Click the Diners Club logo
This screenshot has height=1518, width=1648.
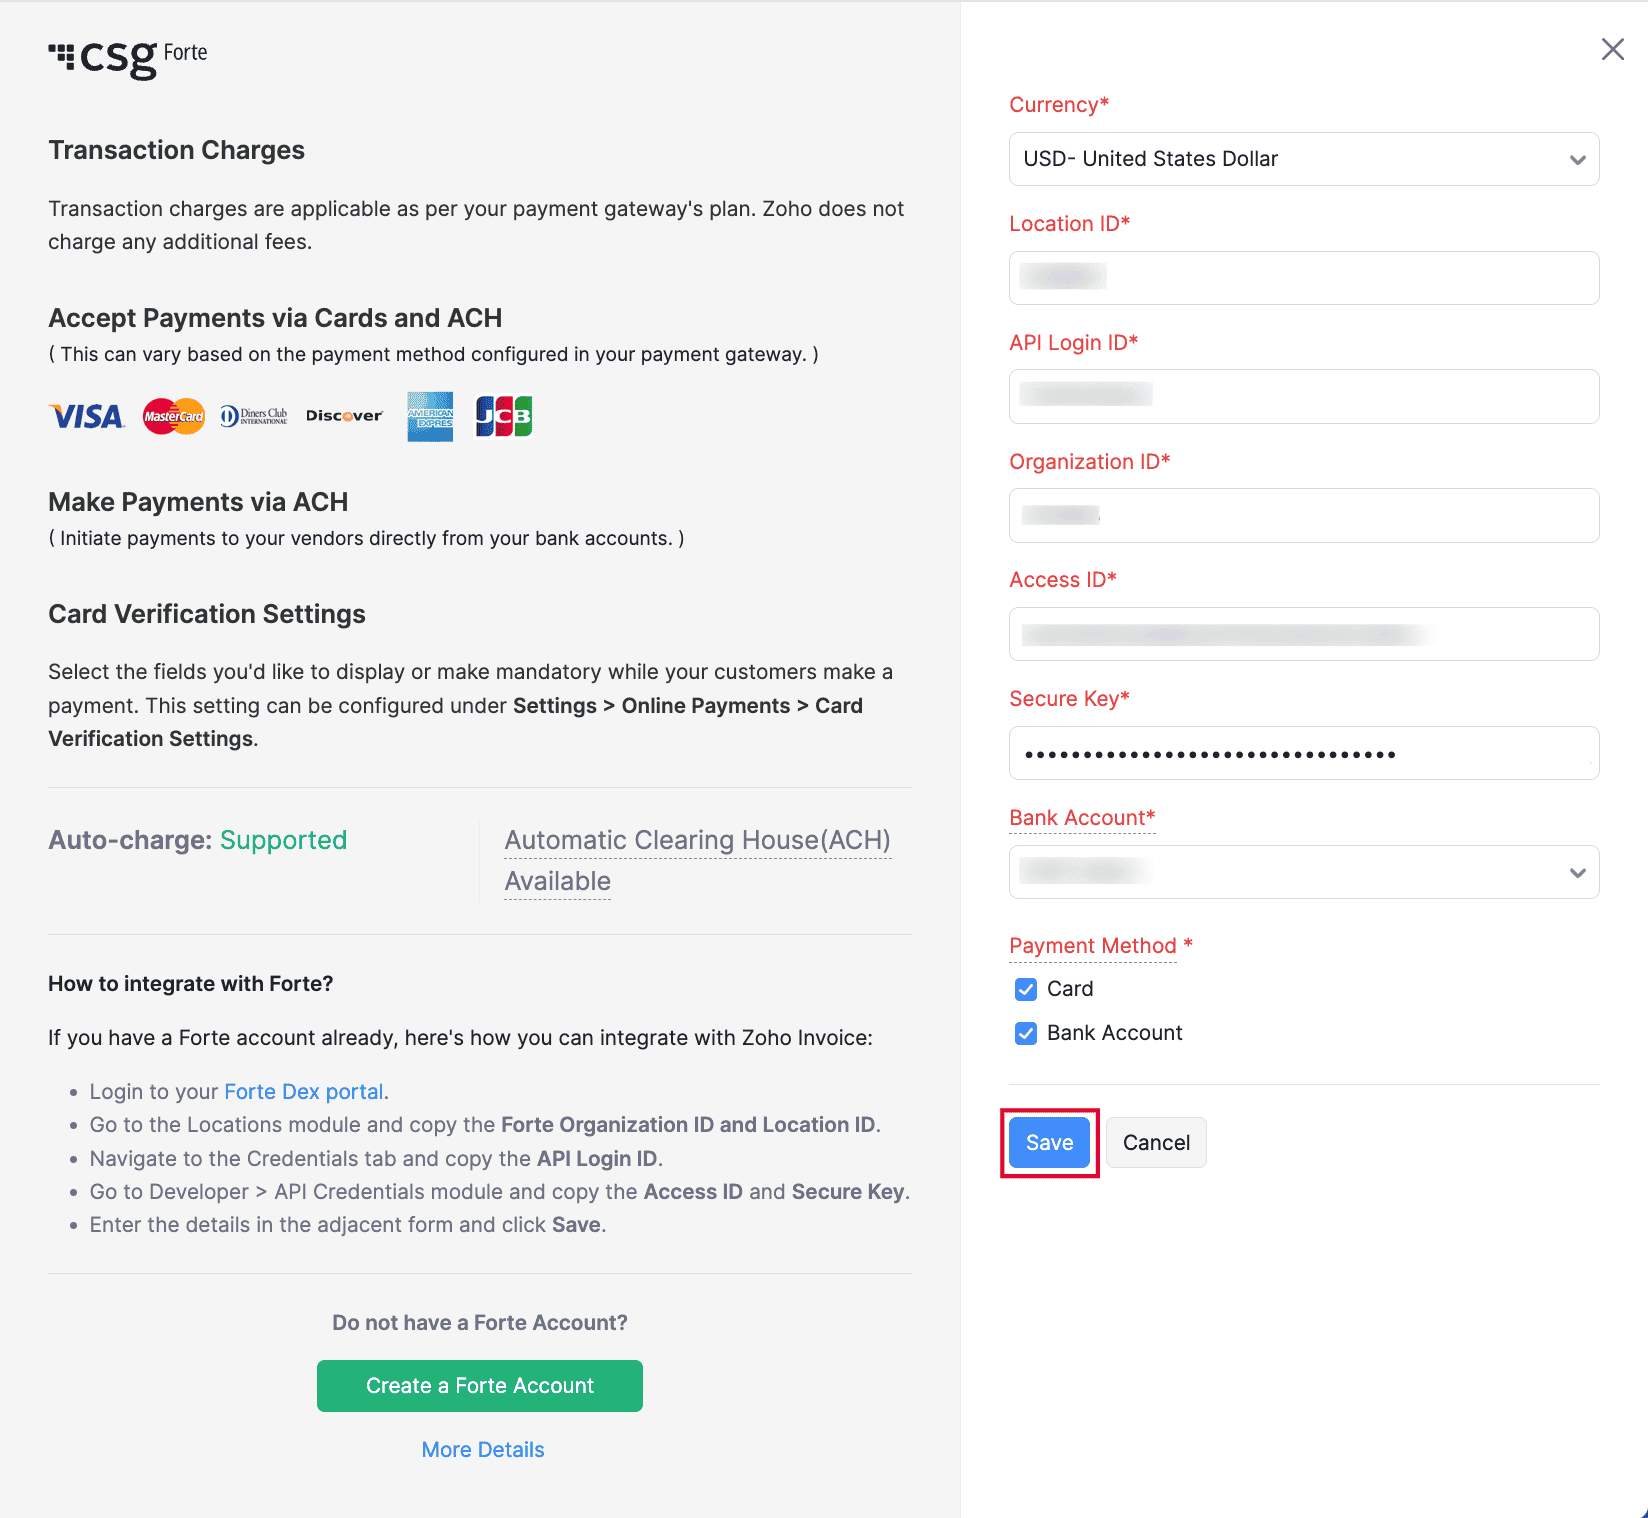254,416
